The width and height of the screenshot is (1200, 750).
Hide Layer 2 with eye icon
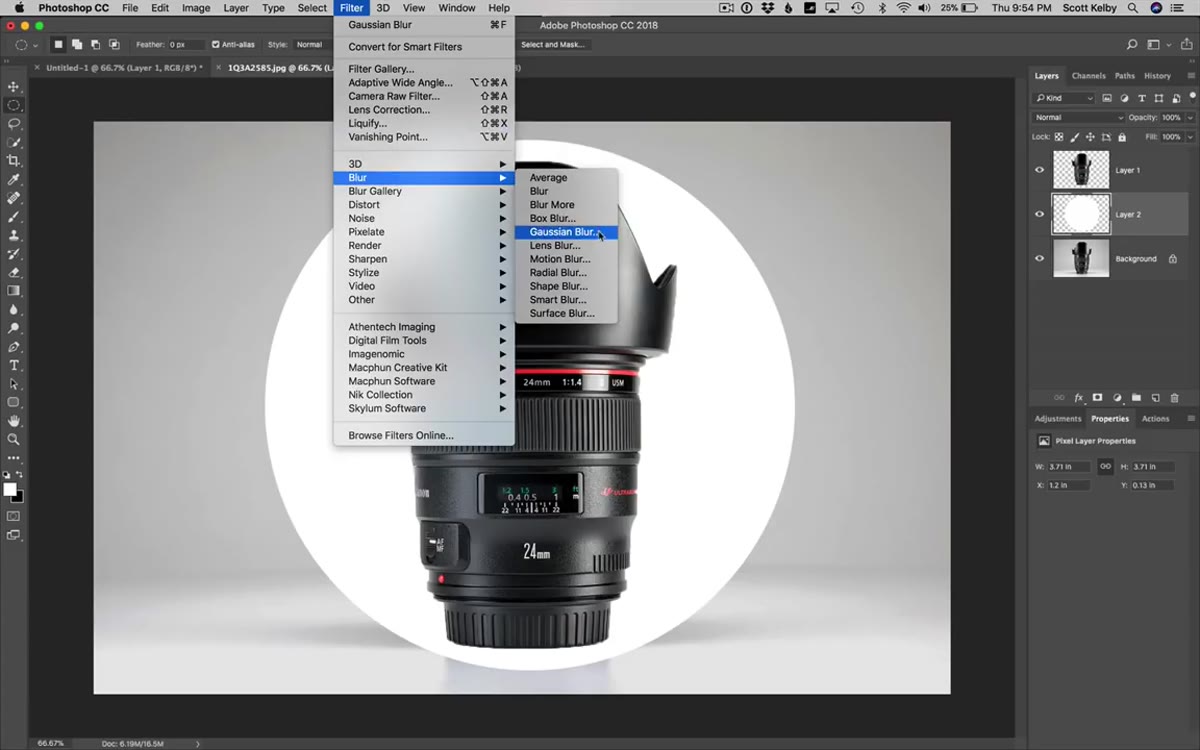coord(1040,214)
